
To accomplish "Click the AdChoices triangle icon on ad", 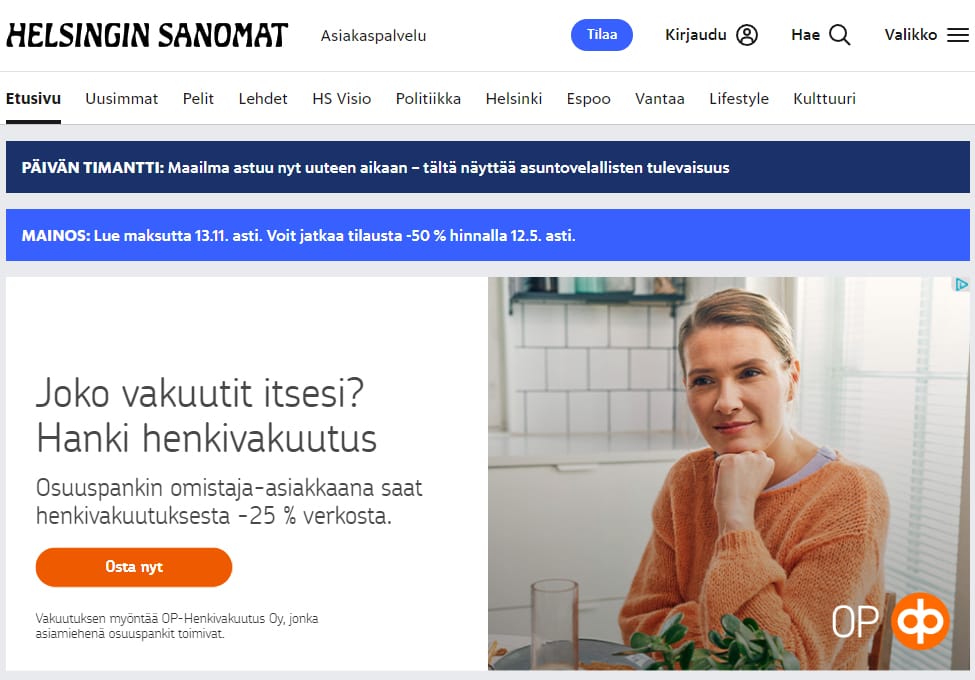I will point(961,285).
